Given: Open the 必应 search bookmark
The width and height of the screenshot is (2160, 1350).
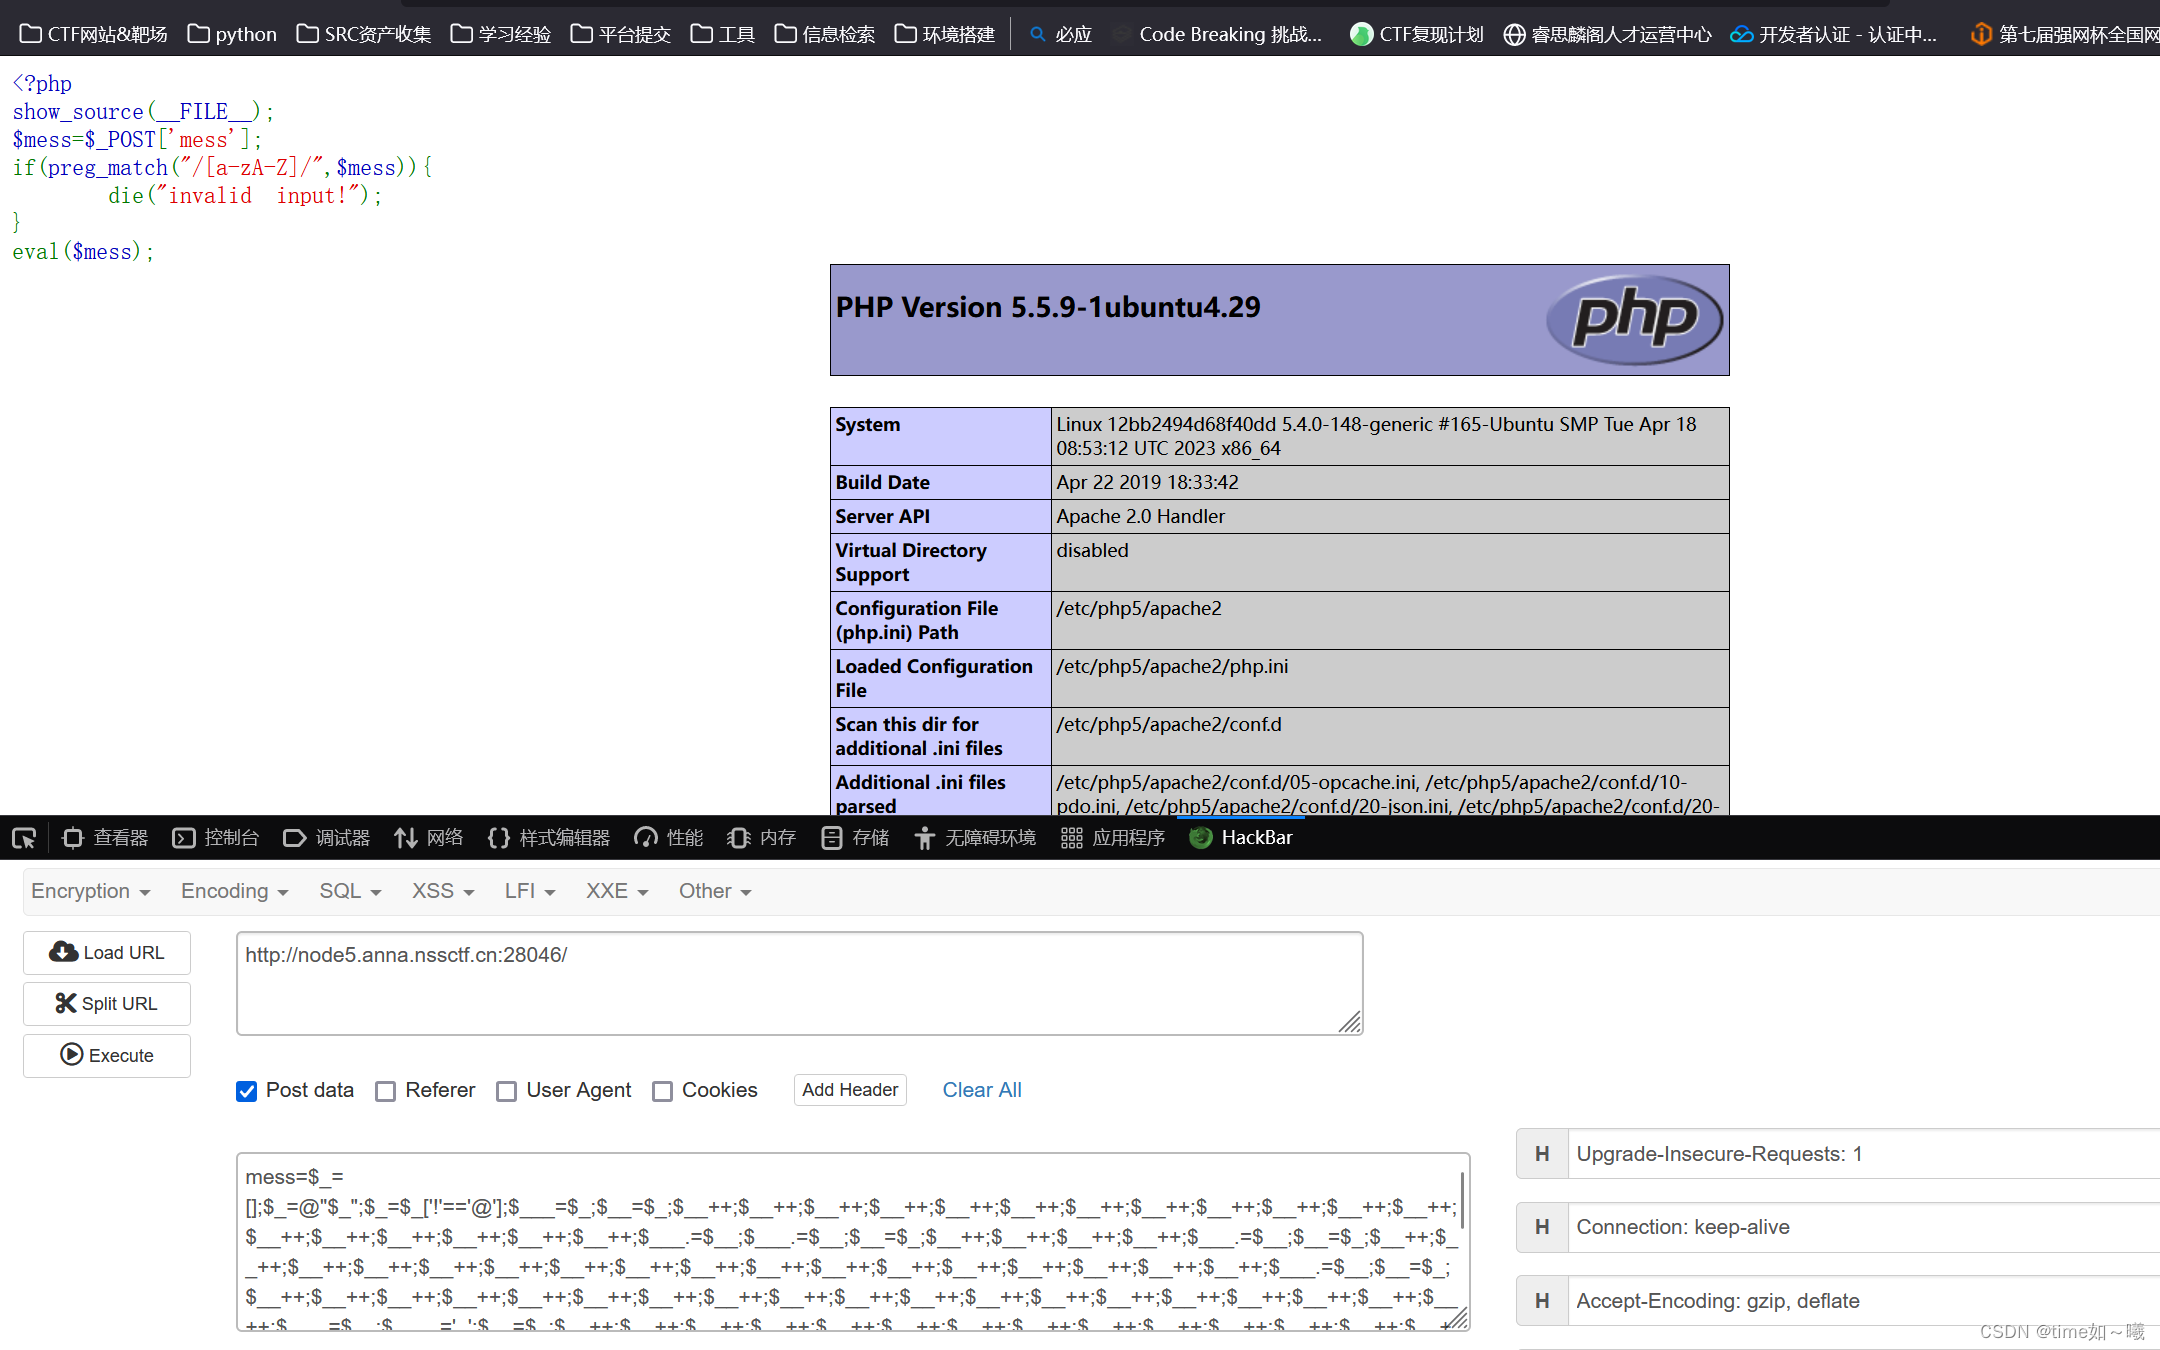Looking at the screenshot, I should 1060,34.
